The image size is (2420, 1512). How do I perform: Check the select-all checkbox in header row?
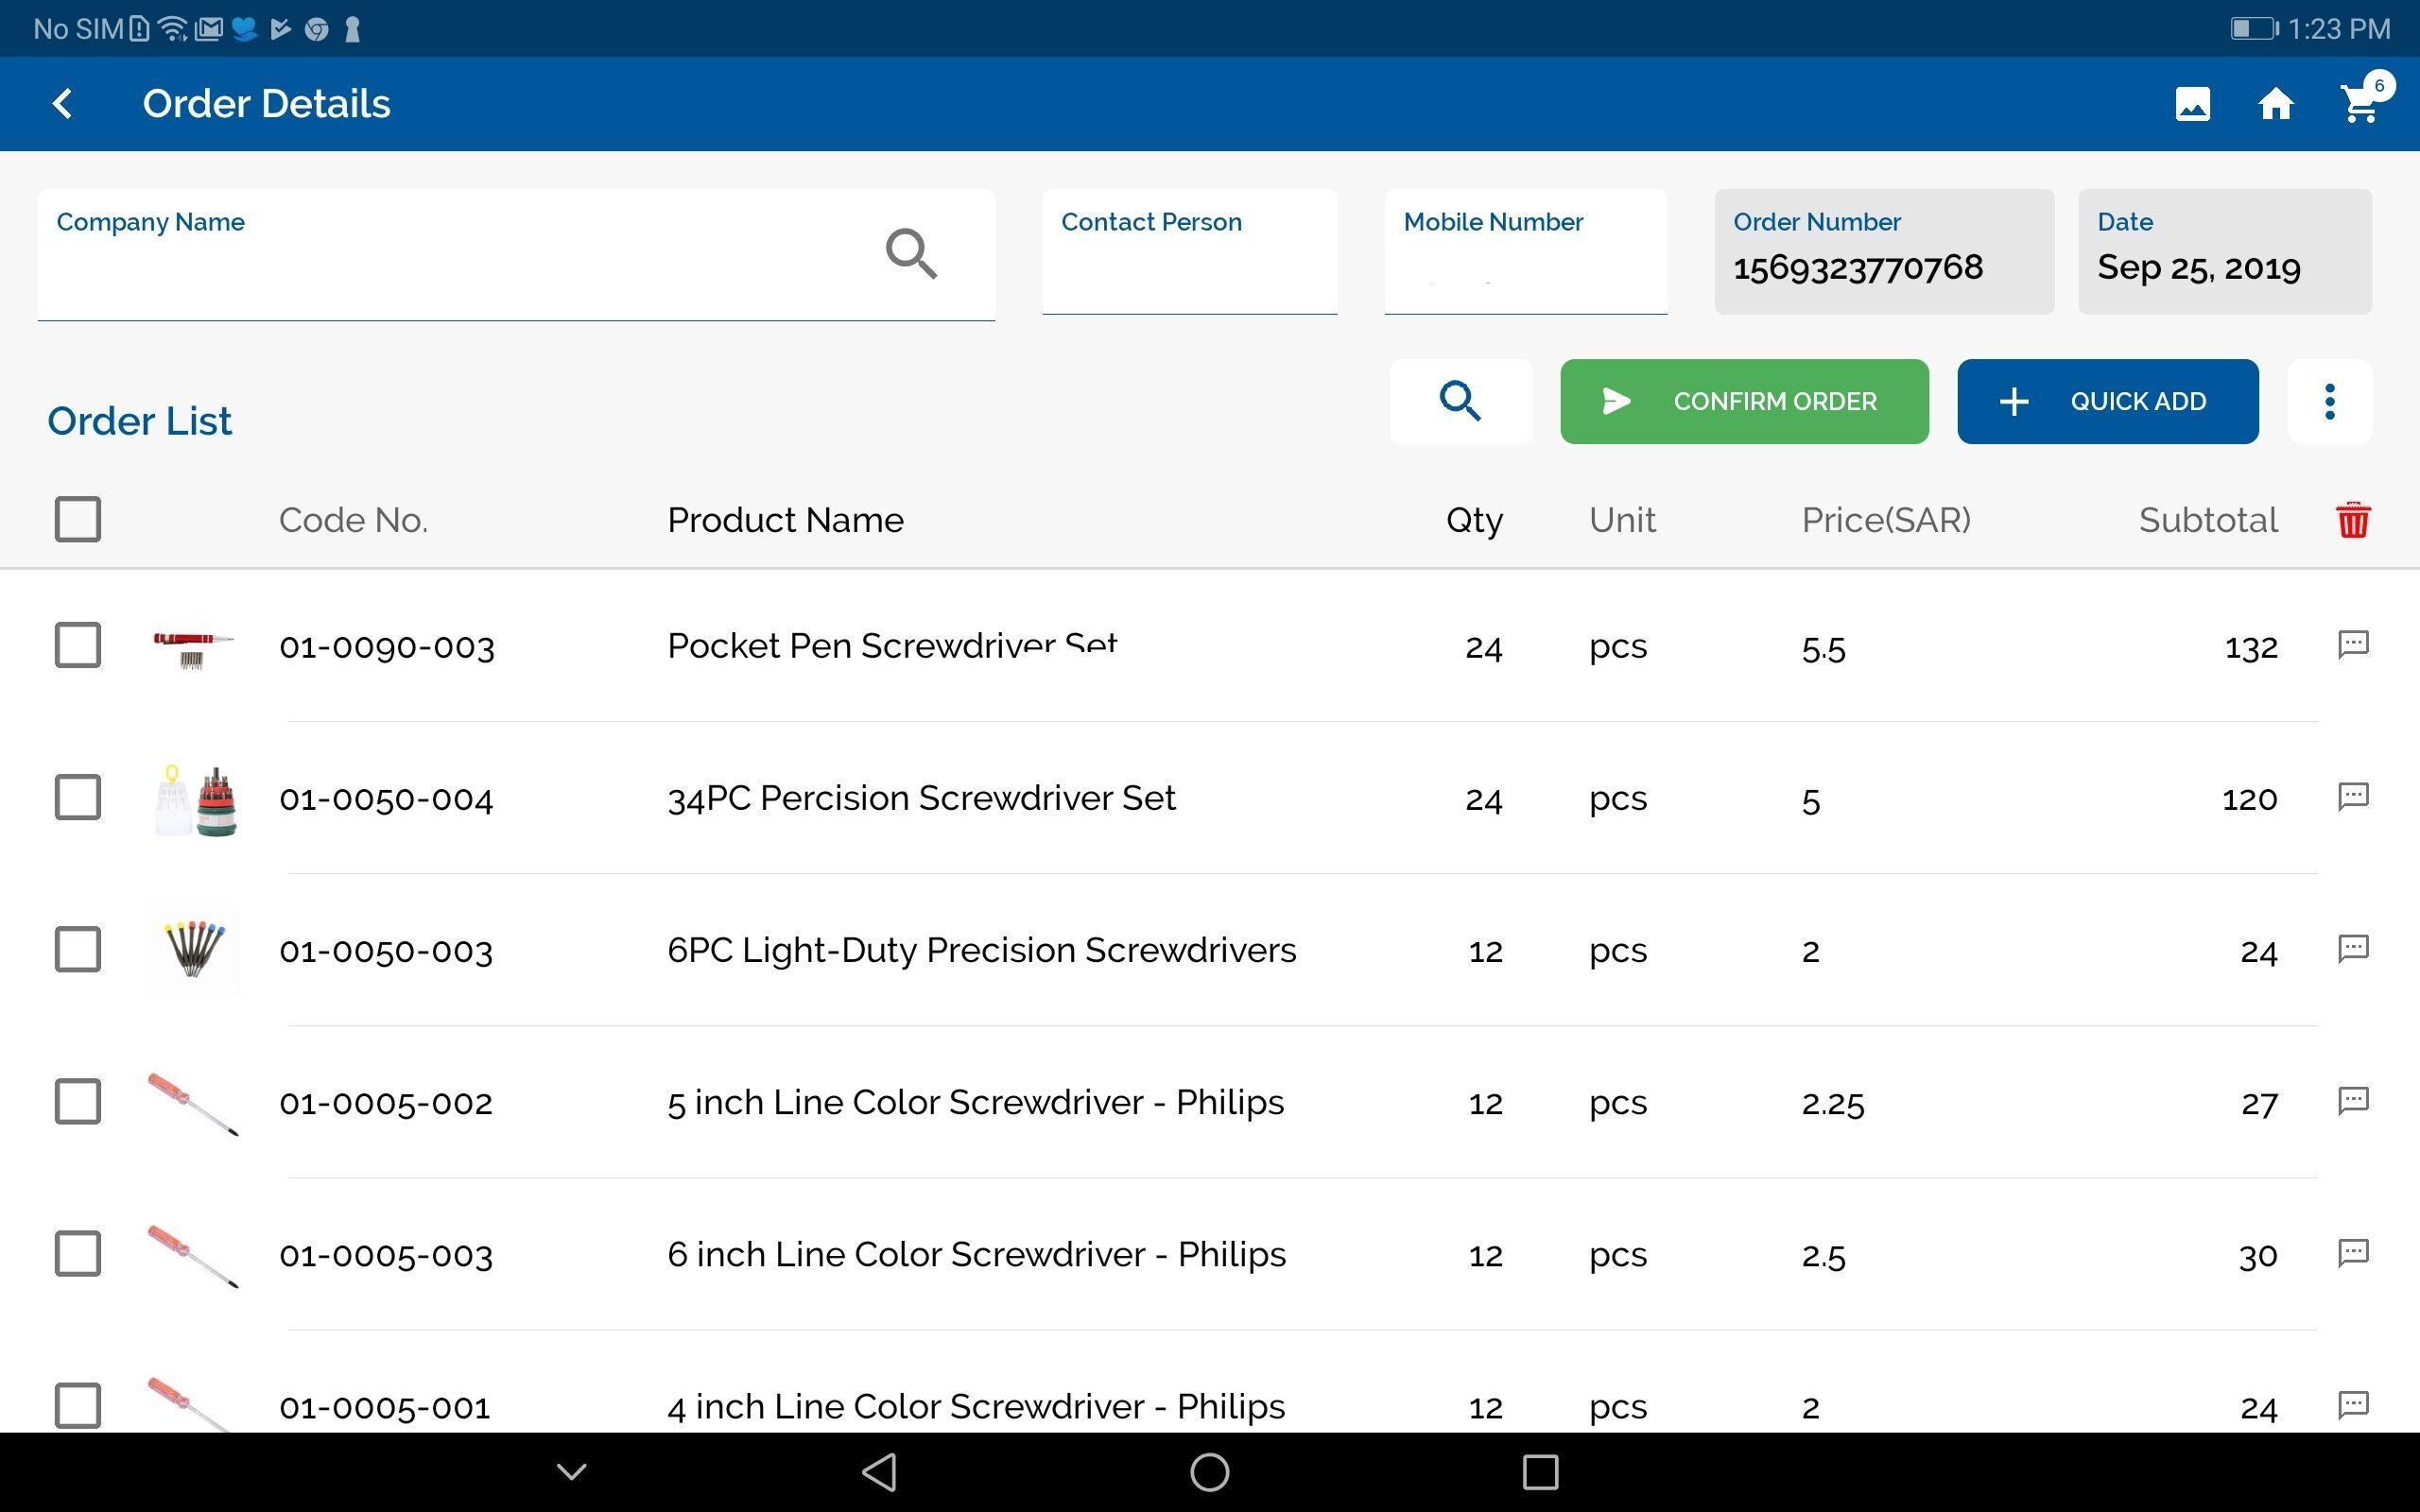coord(78,520)
